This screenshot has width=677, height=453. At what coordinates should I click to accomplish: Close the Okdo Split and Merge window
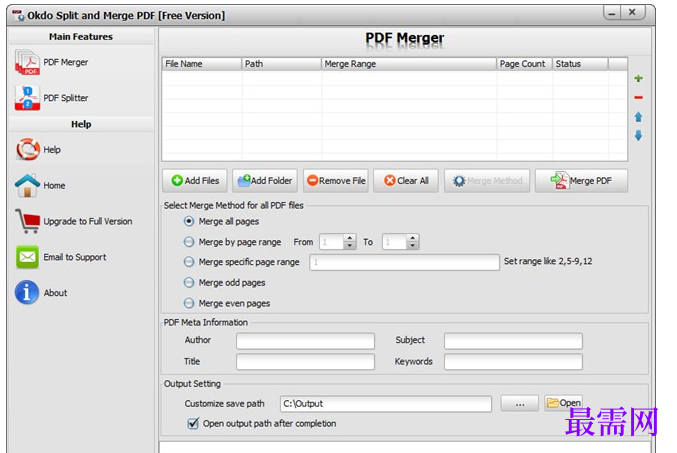tap(633, 13)
